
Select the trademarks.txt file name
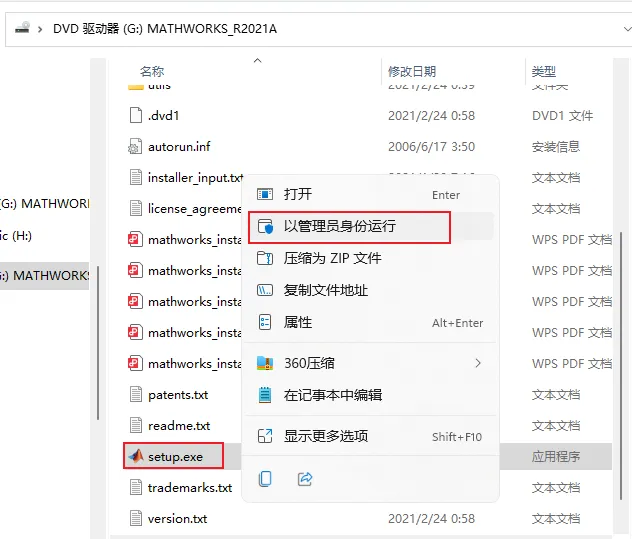tap(190, 488)
